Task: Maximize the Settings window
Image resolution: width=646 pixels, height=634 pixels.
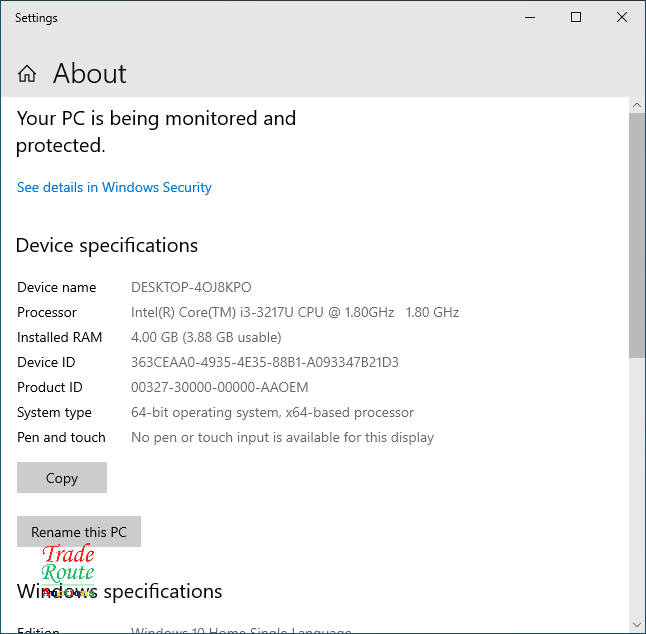Action: click(x=576, y=18)
